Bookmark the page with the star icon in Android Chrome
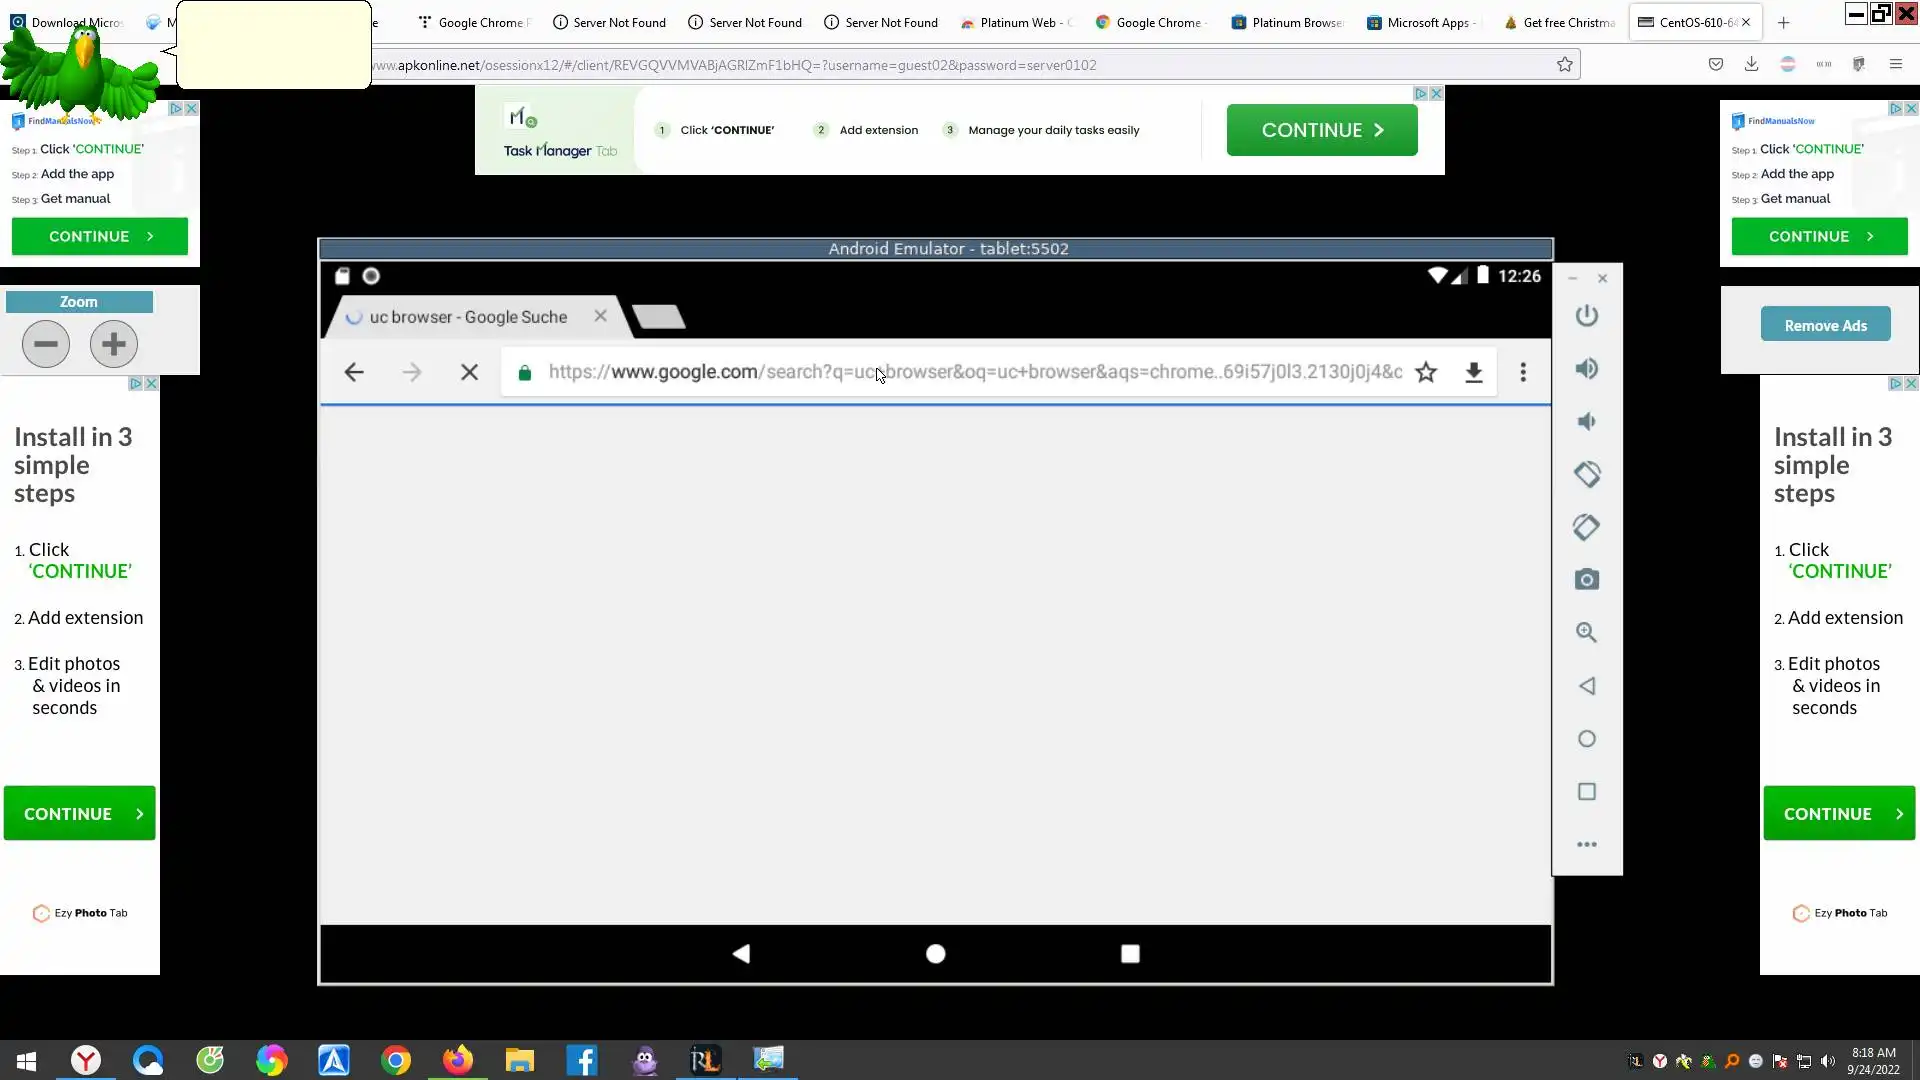The image size is (1920, 1080). [x=1426, y=373]
